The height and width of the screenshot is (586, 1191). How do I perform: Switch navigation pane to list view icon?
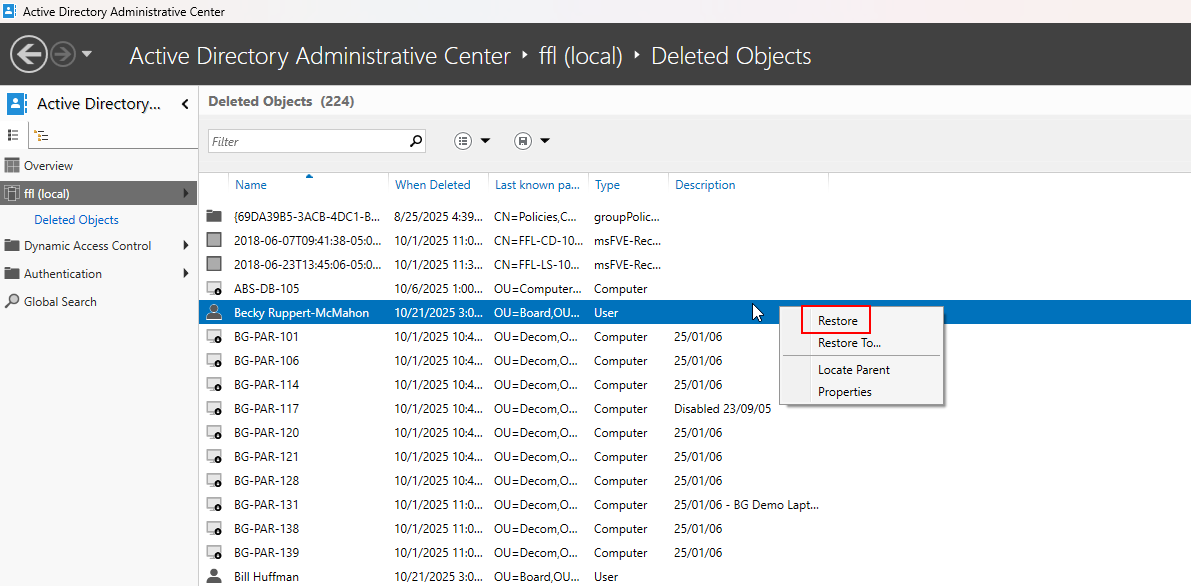pyautogui.click(x=13, y=135)
